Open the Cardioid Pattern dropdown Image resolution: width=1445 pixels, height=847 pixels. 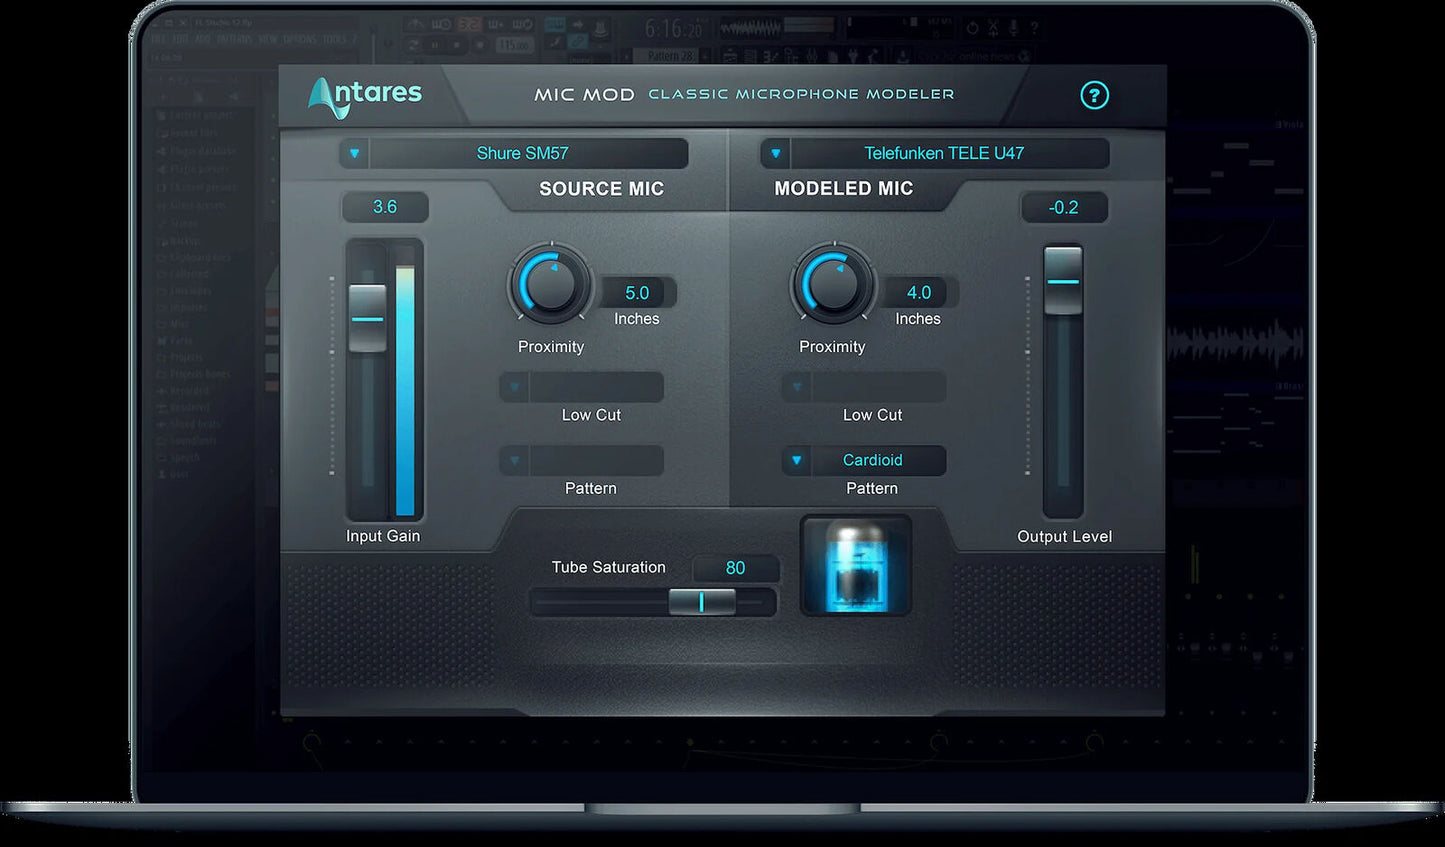point(862,460)
